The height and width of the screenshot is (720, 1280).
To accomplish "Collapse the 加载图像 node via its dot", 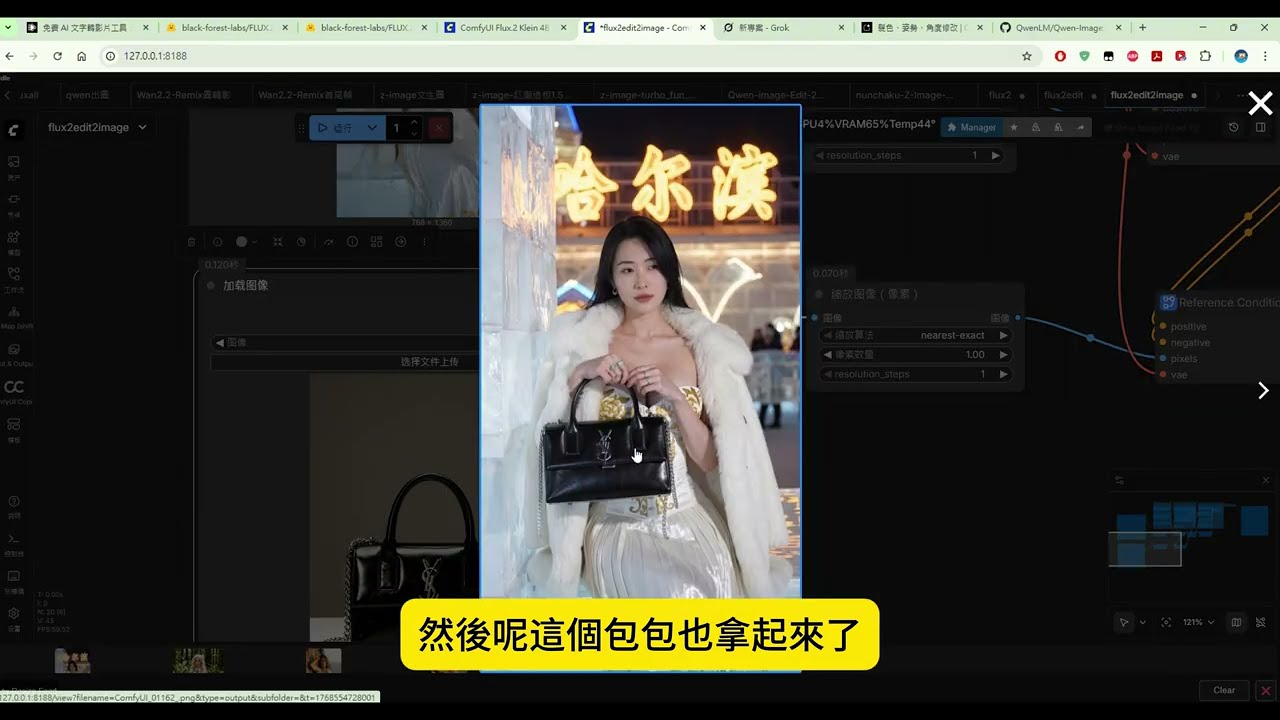I will tap(210, 285).
